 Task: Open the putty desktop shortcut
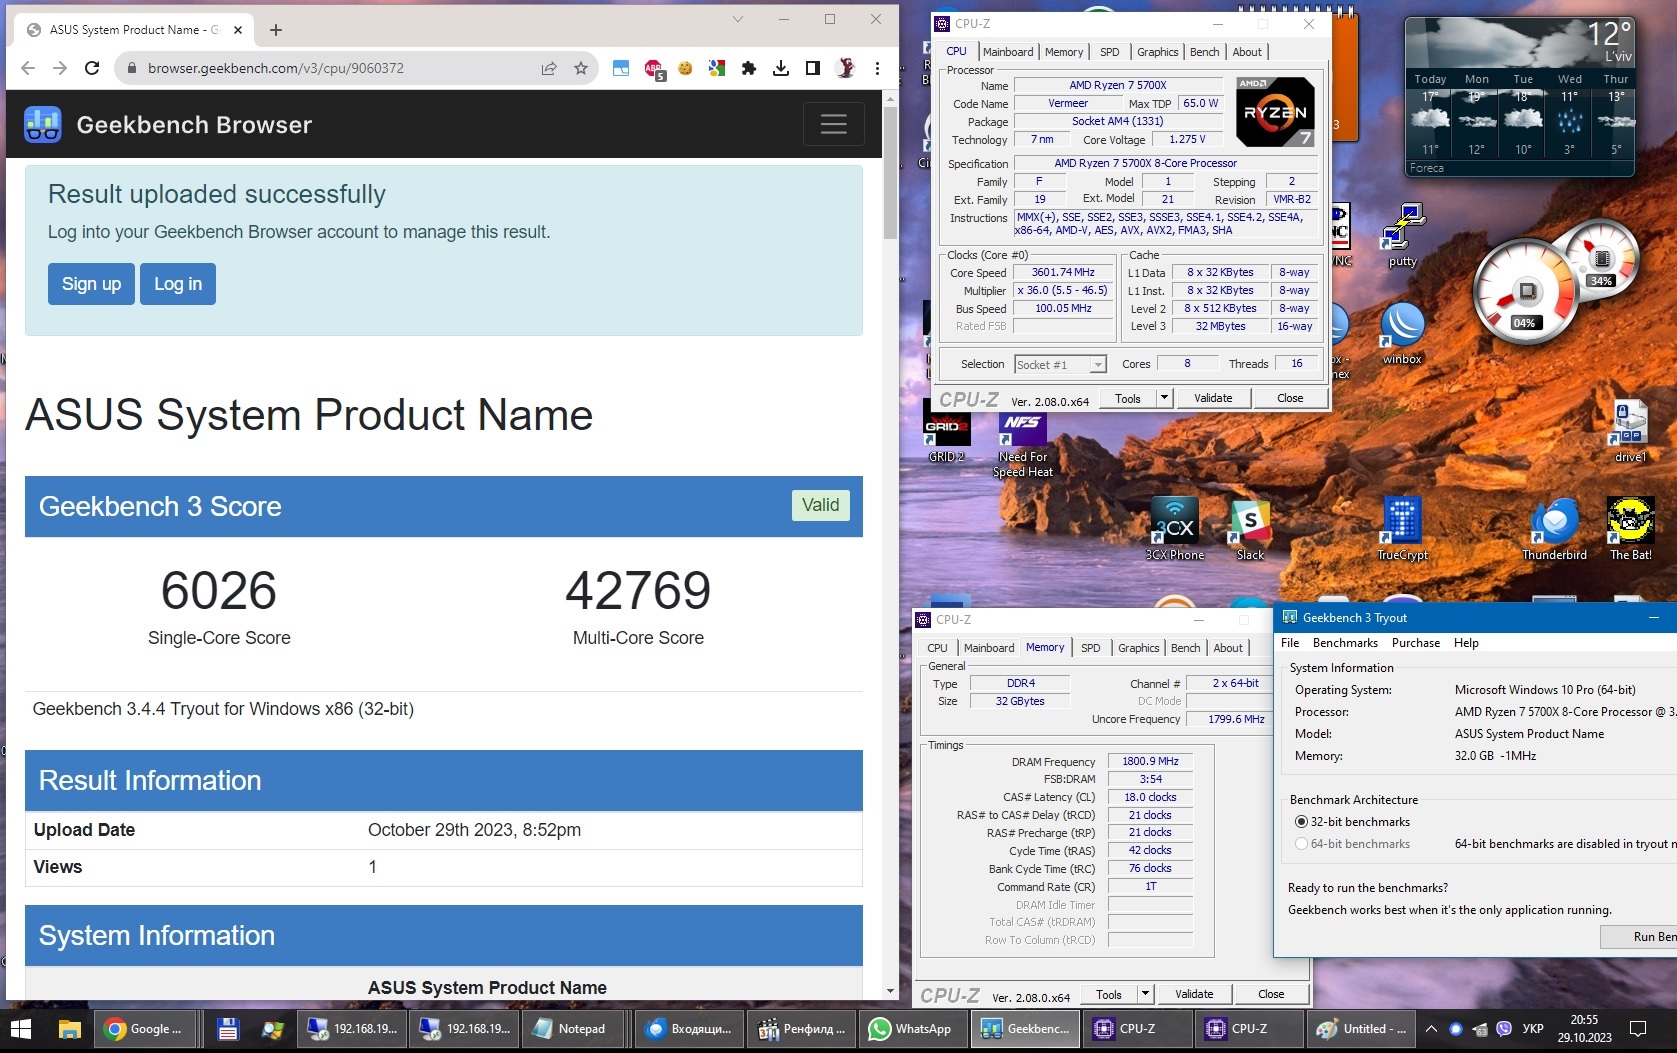[1403, 235]
